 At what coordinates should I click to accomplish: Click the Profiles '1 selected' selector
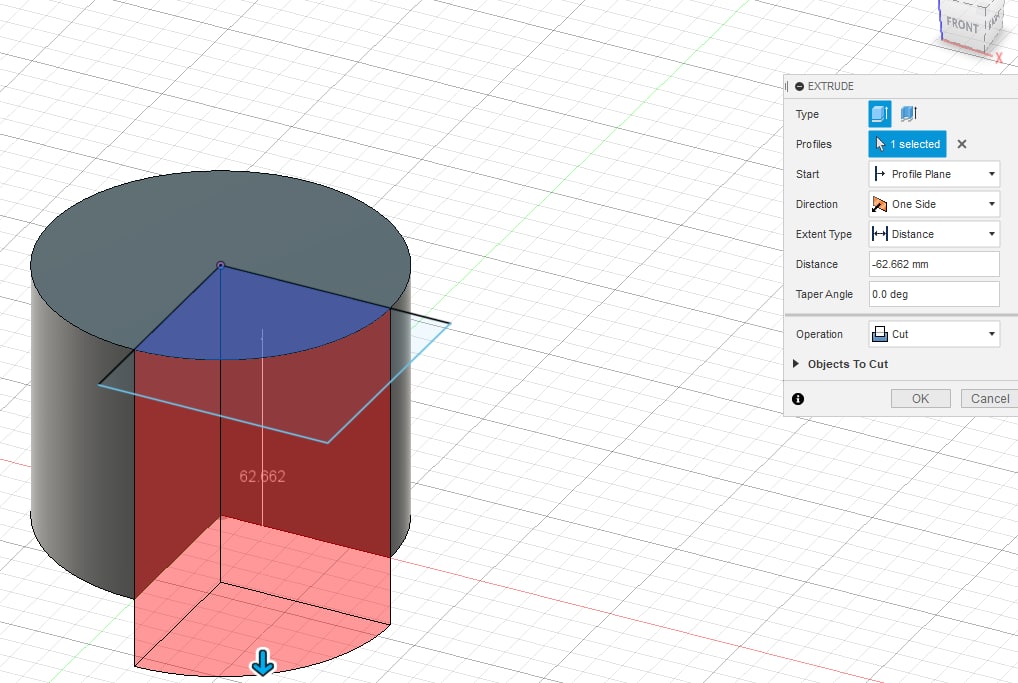click(907, 144)
